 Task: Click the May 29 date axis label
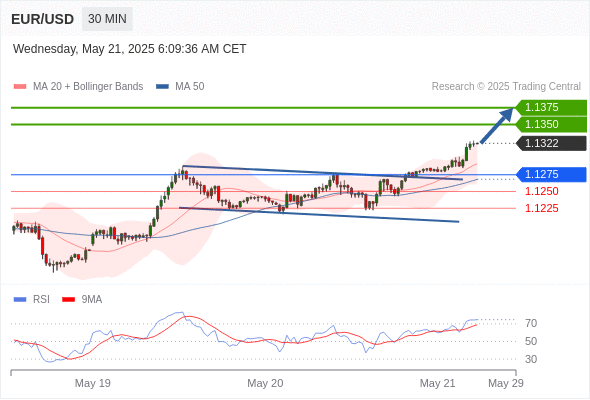pyautogui.click(x=506, y=383)
